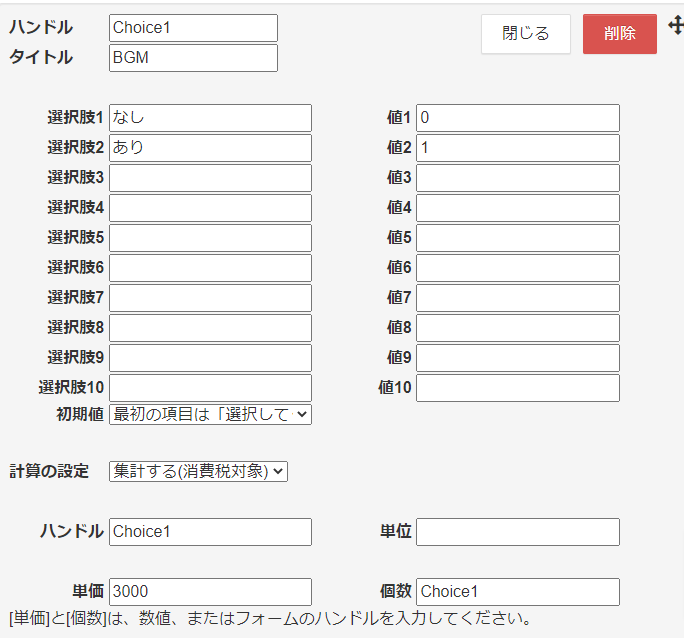Click the empty 選択肢3 input field
The height and width of the screenshot is (638, 684).
tap(210, 178)
